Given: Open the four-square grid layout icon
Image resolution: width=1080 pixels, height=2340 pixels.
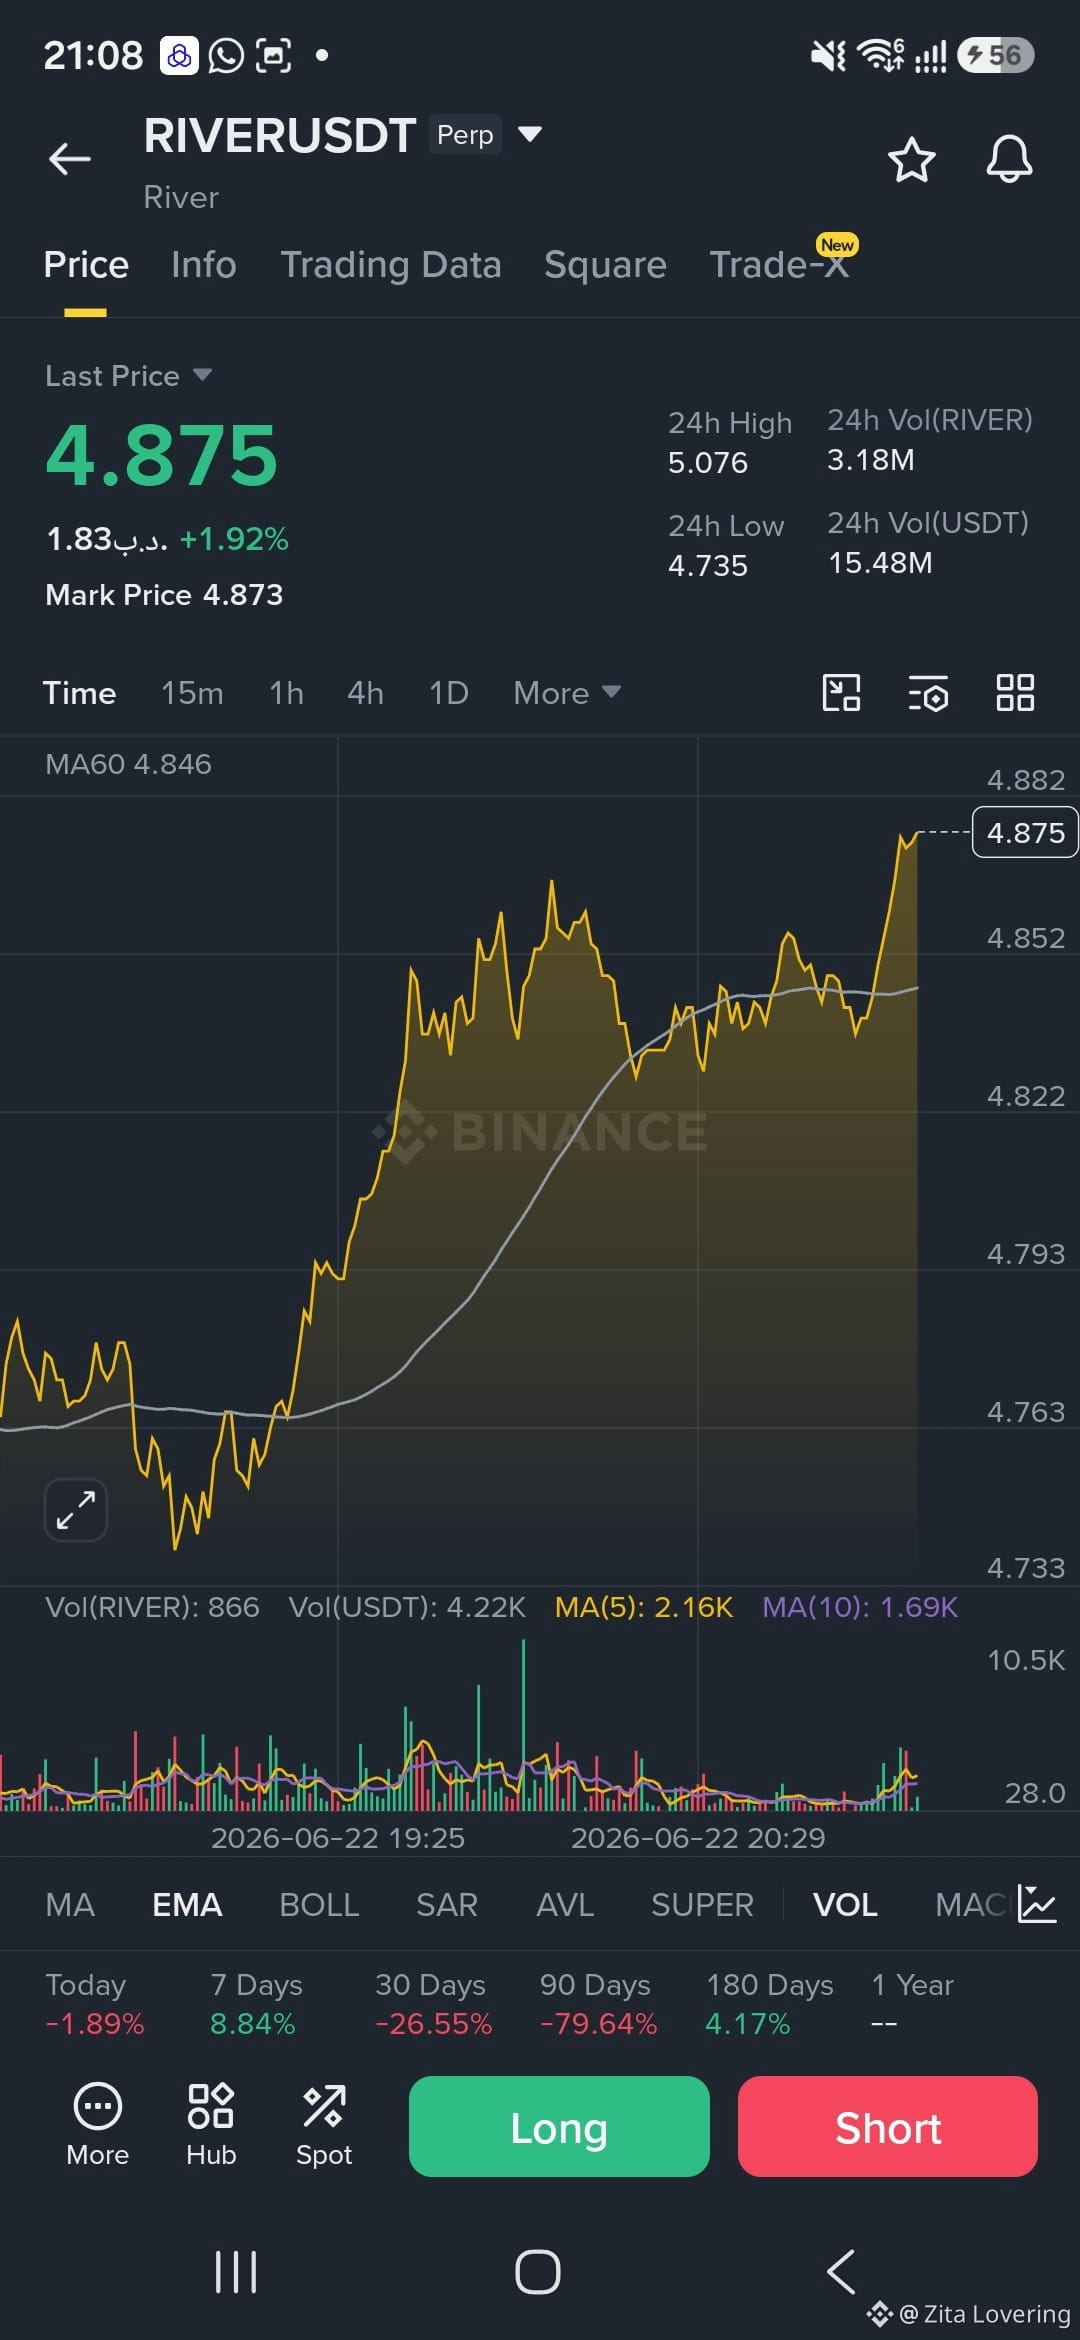Looking at the screenshot, I should click(x=1015, y=692).
